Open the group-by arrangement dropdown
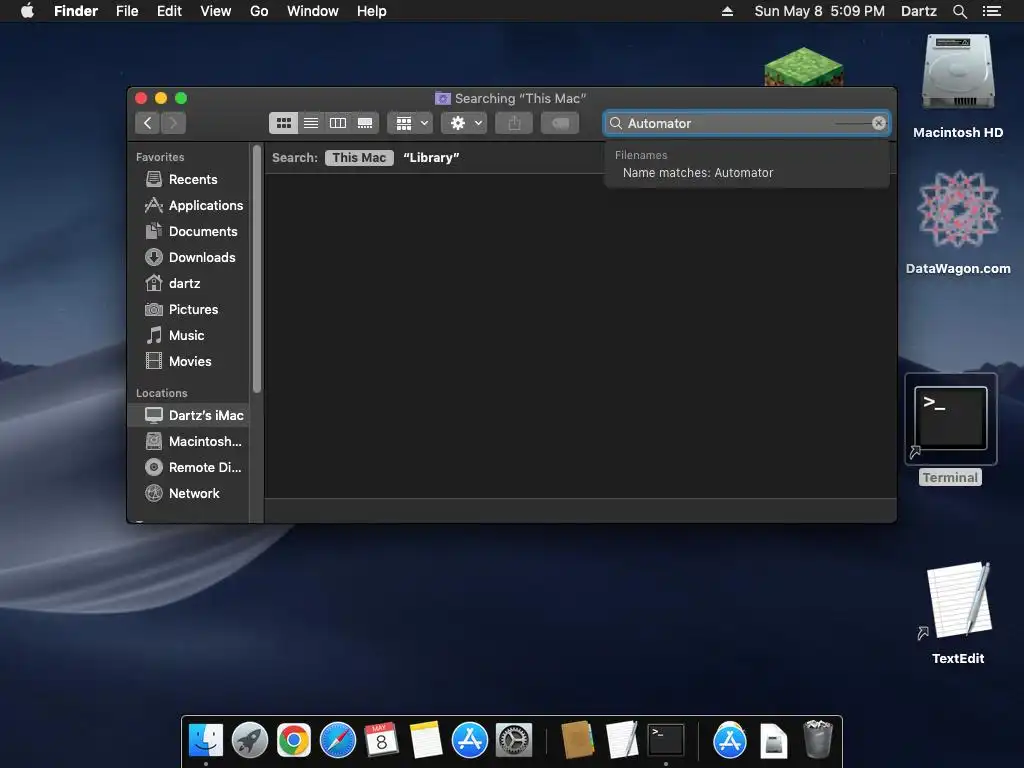This screenshot has width=1024, height=768. point(410,123)
